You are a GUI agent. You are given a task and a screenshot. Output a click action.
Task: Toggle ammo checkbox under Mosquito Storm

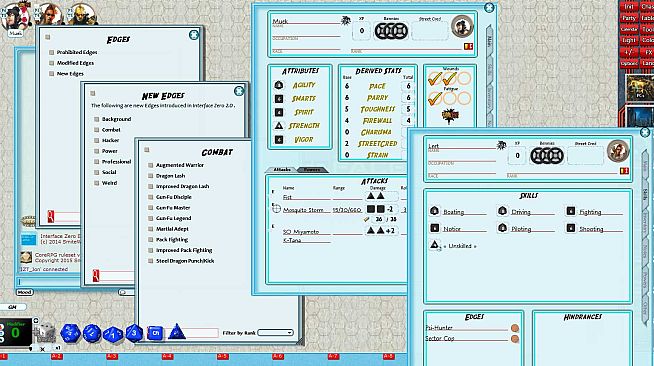coord(367,219)
